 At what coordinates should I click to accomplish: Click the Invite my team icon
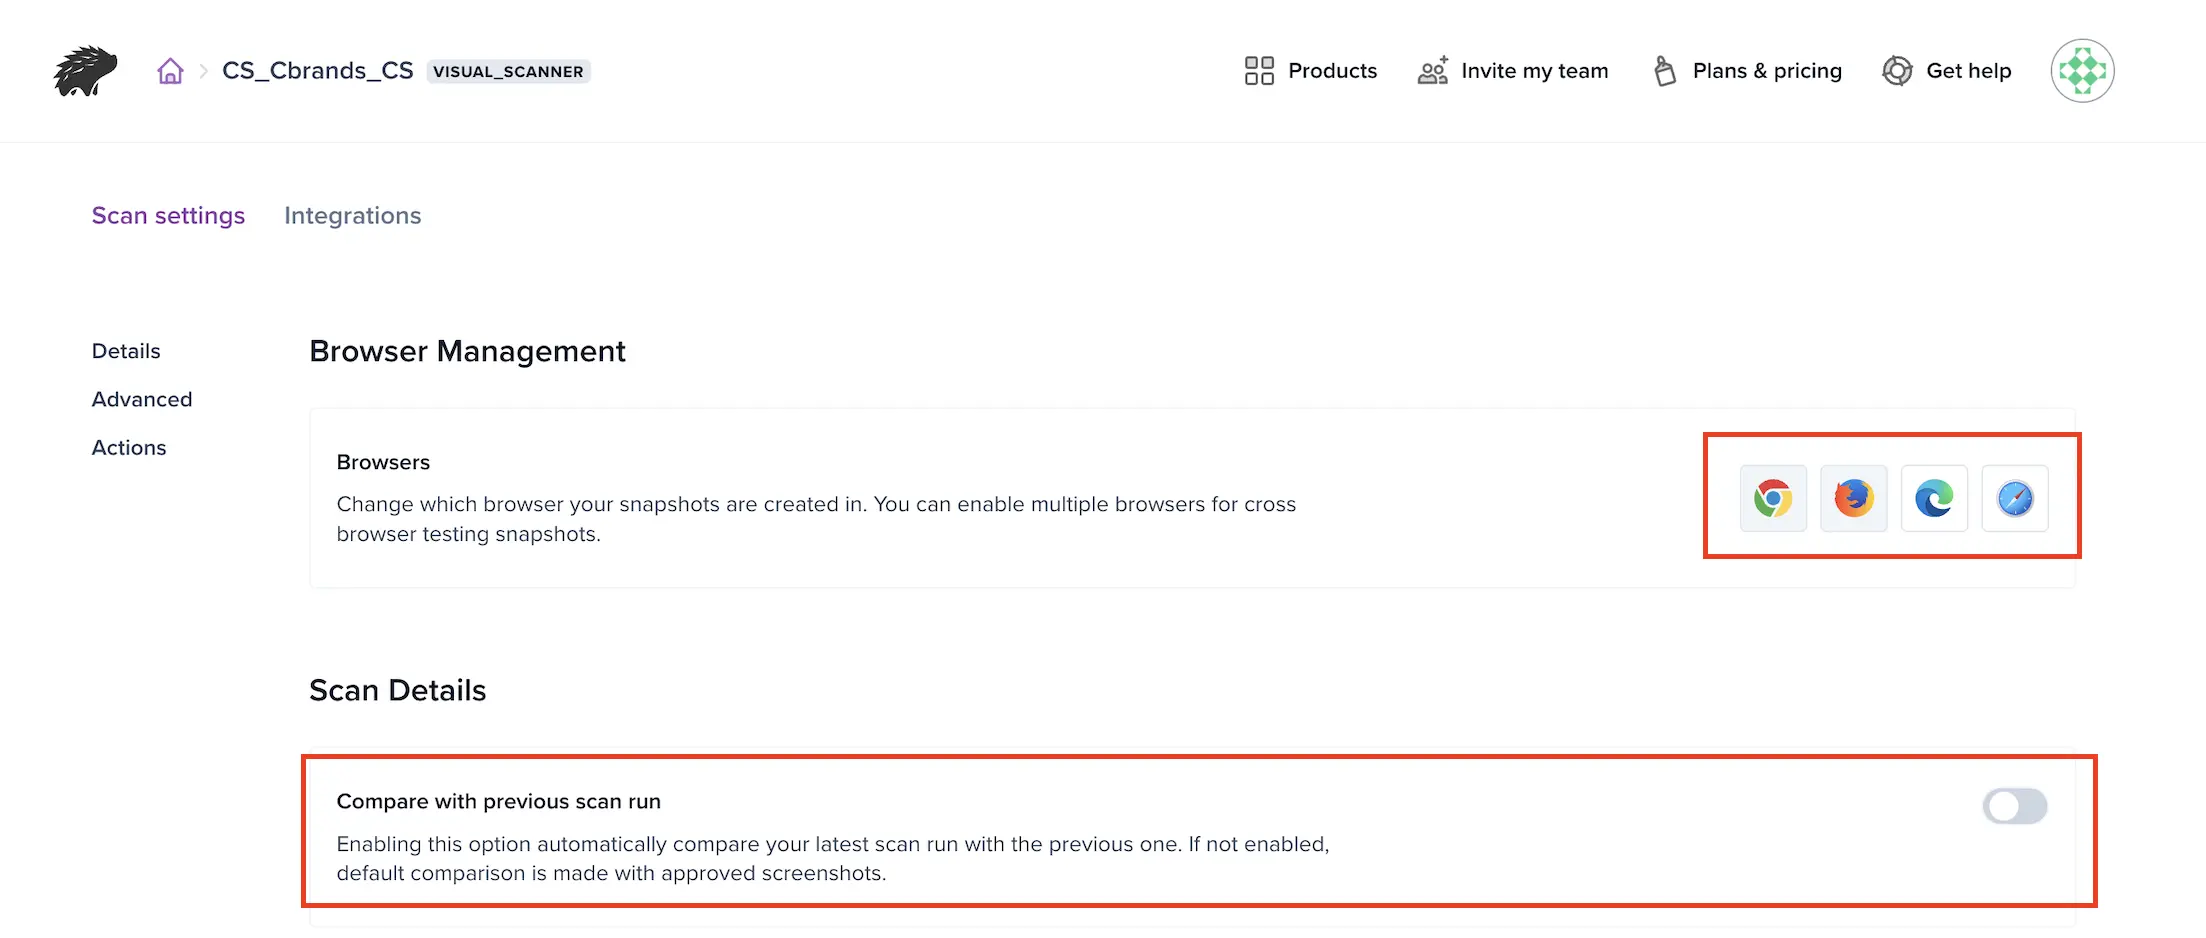coord(1433,71)
